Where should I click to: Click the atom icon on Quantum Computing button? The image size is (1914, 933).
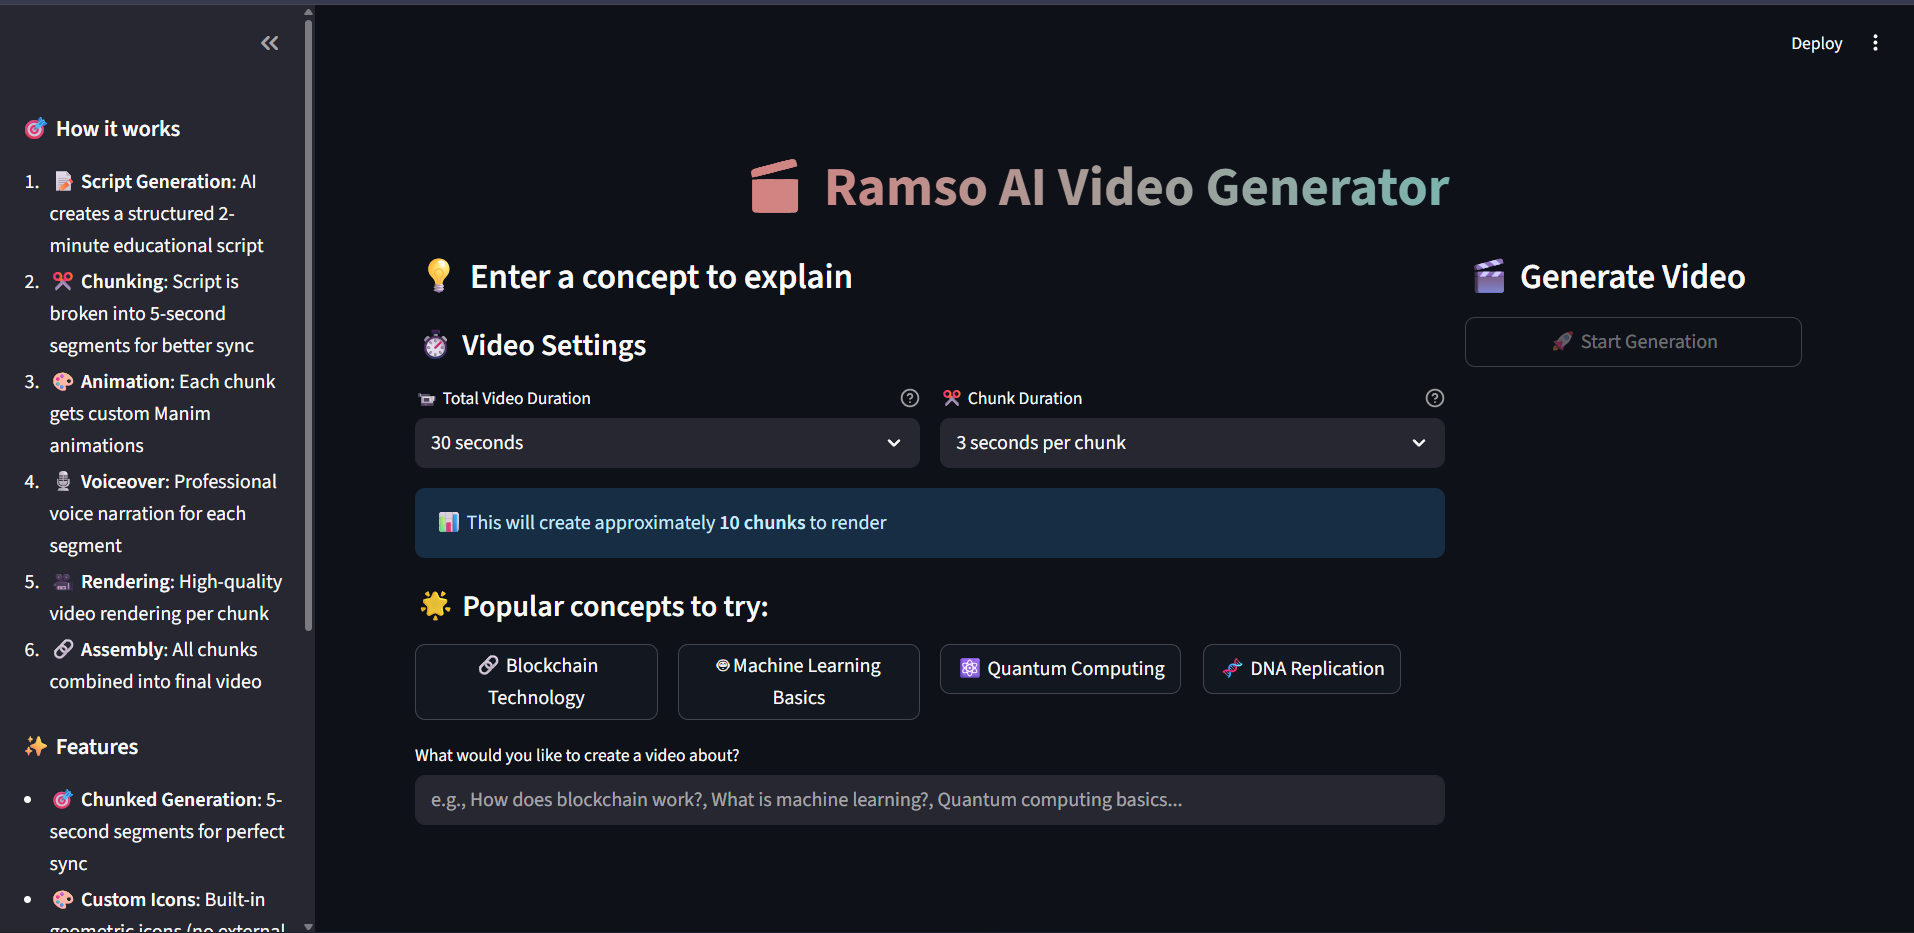(969, 668)
